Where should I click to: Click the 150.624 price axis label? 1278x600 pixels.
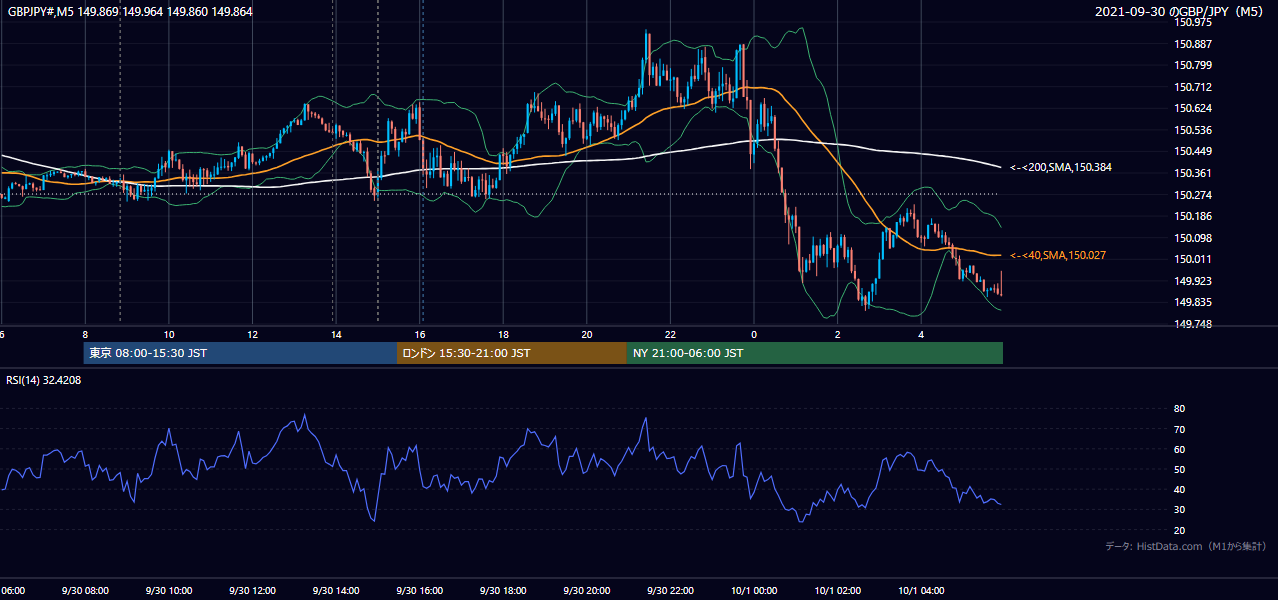1194,108
